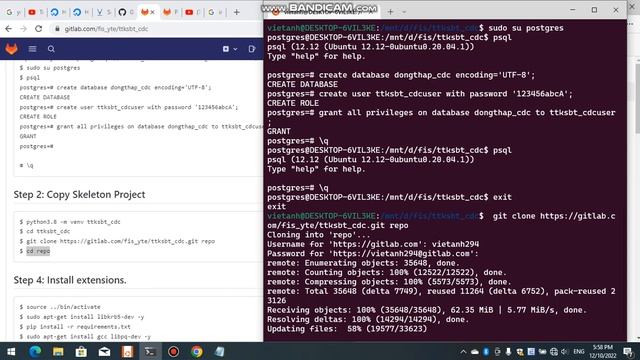Open a new terminal tab with plus
The image size is (640, 360).
click(x=390, y=12)
